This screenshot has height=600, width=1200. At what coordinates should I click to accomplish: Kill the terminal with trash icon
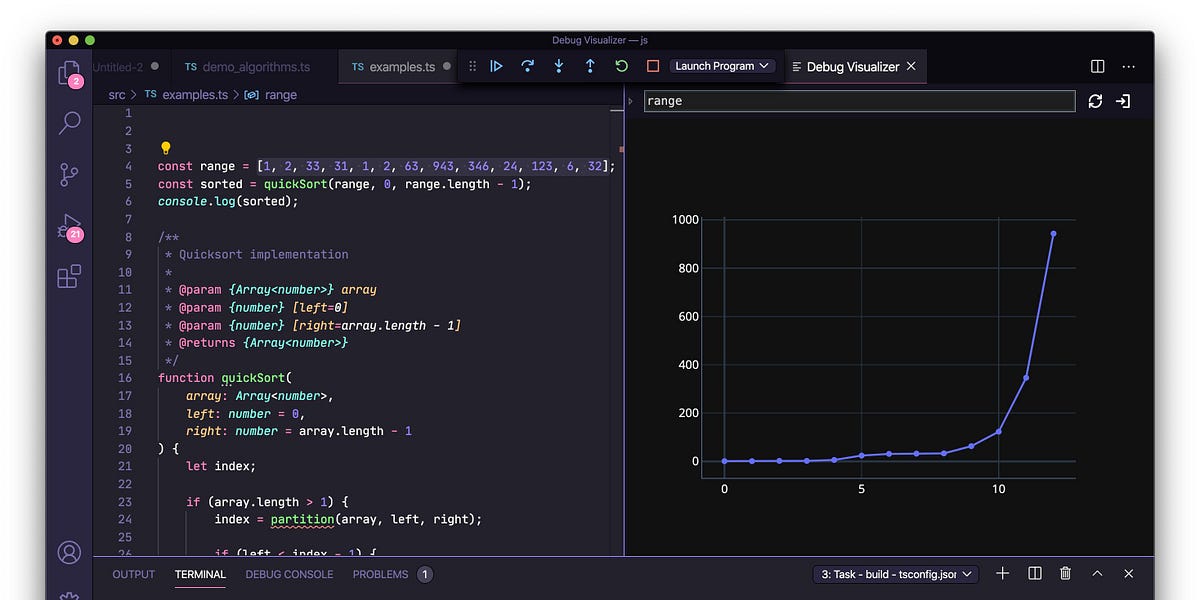(1066, 573)
